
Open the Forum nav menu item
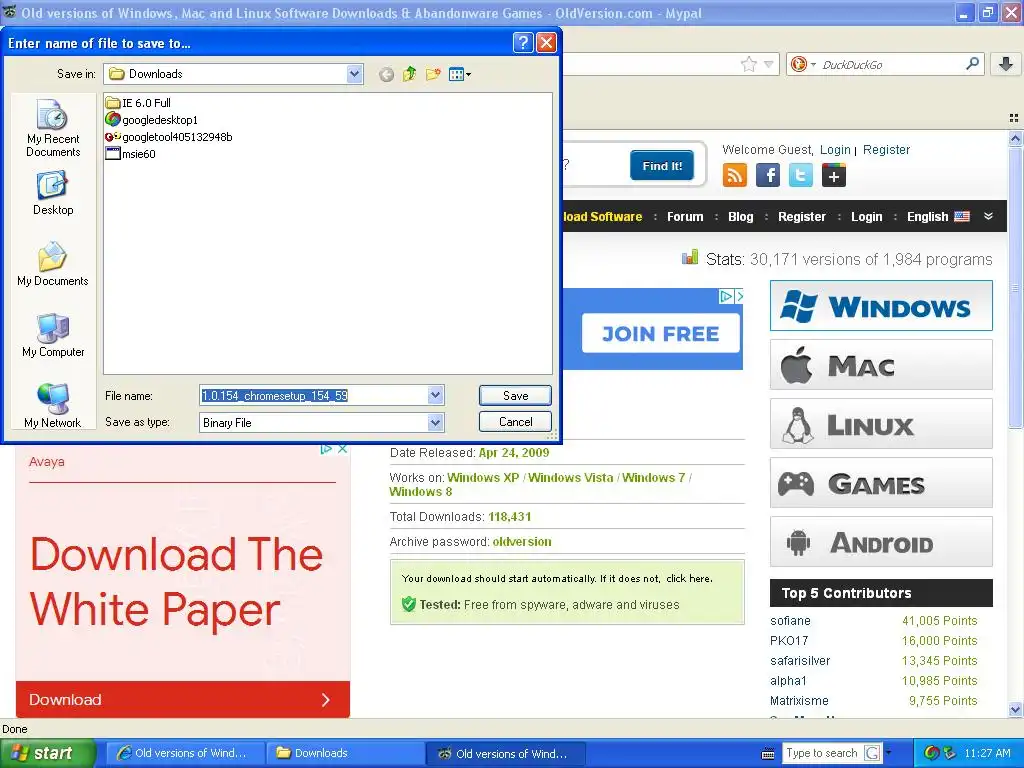[x=685, y=217]
